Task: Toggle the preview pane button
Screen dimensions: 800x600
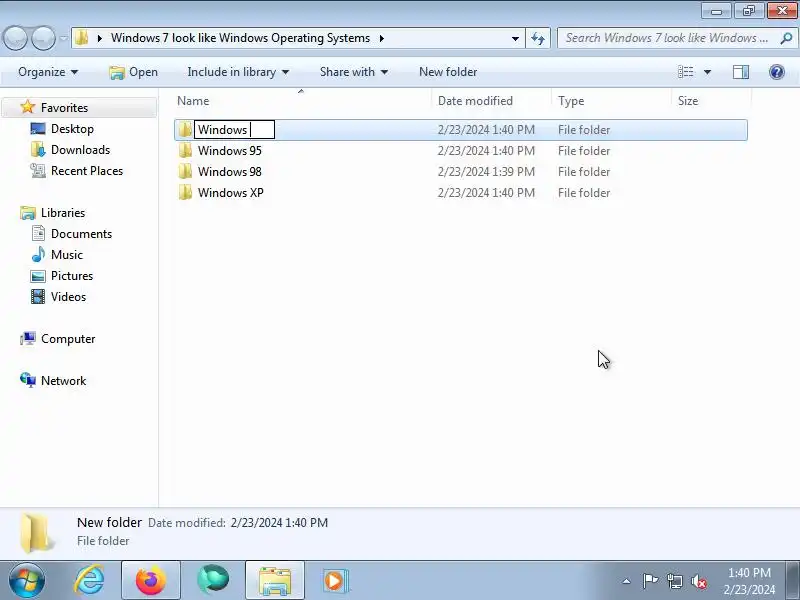Action: [741, 72]
